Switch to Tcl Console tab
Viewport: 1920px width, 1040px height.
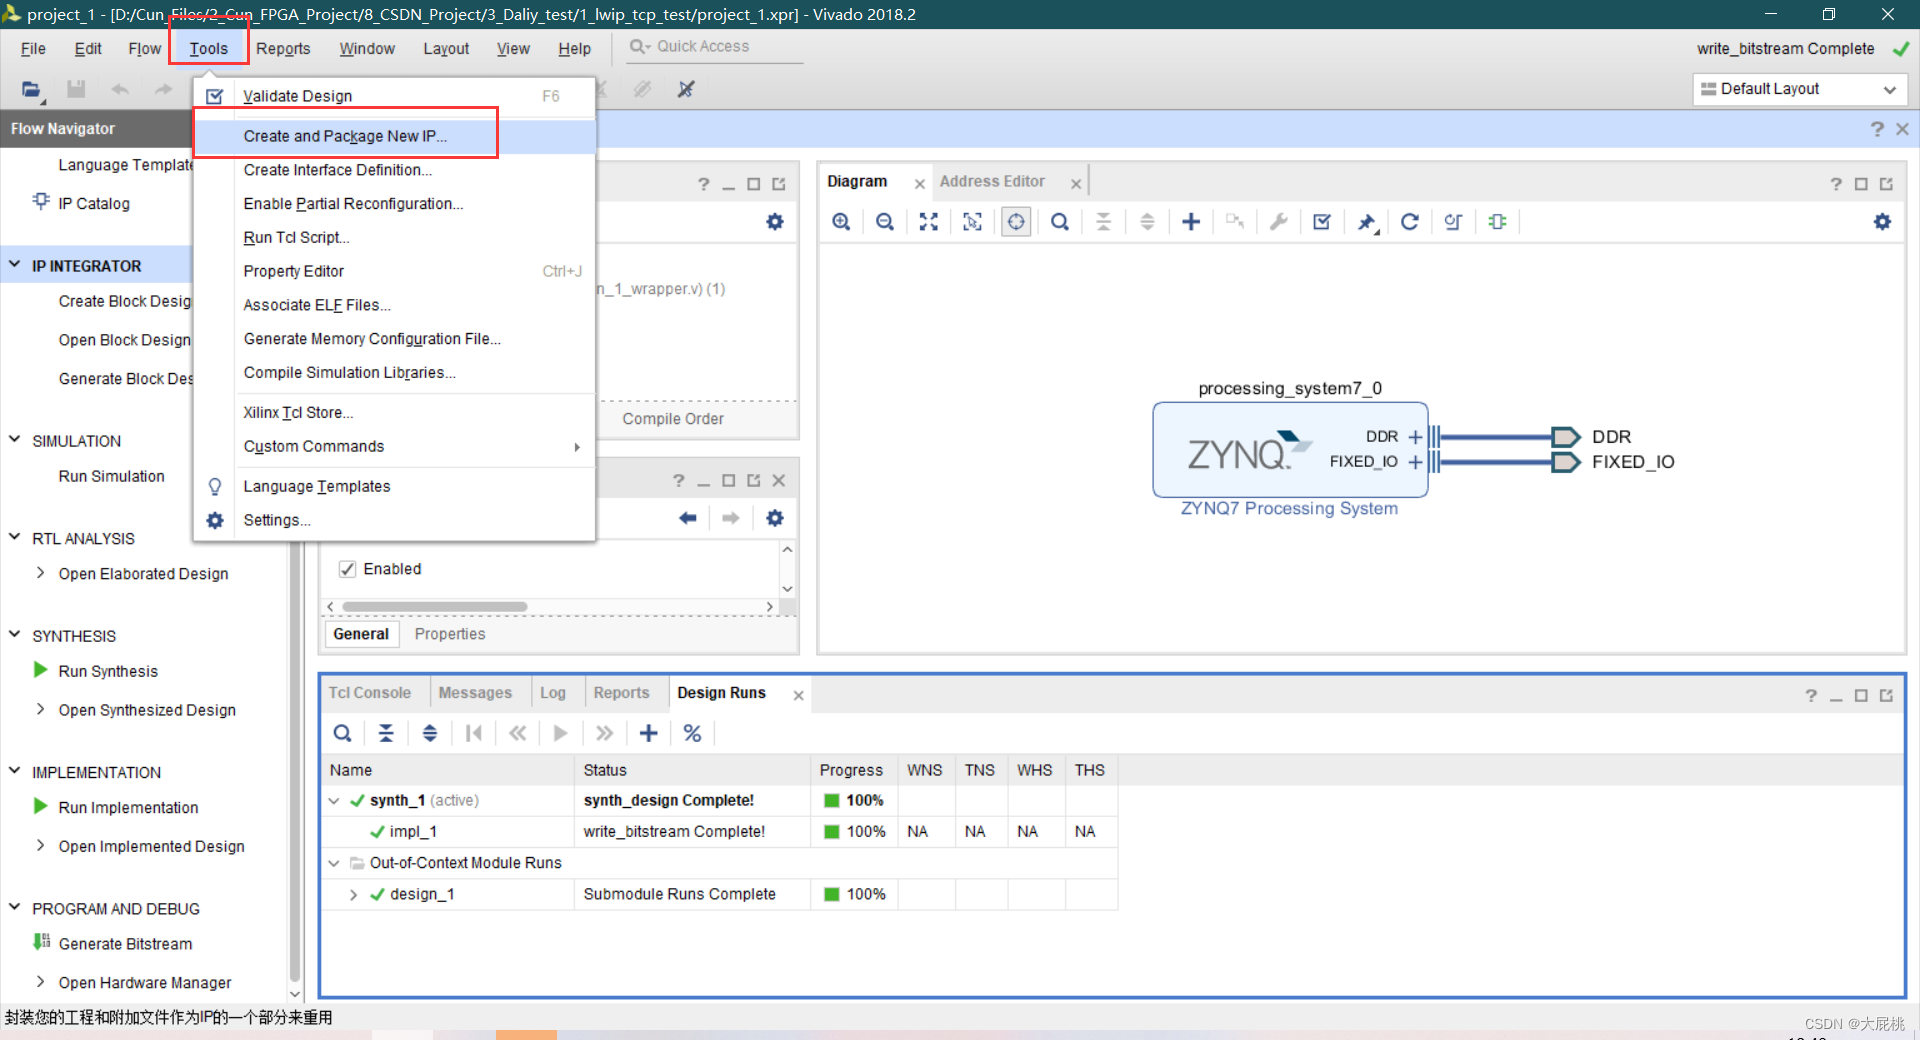(x=370, y=692)
